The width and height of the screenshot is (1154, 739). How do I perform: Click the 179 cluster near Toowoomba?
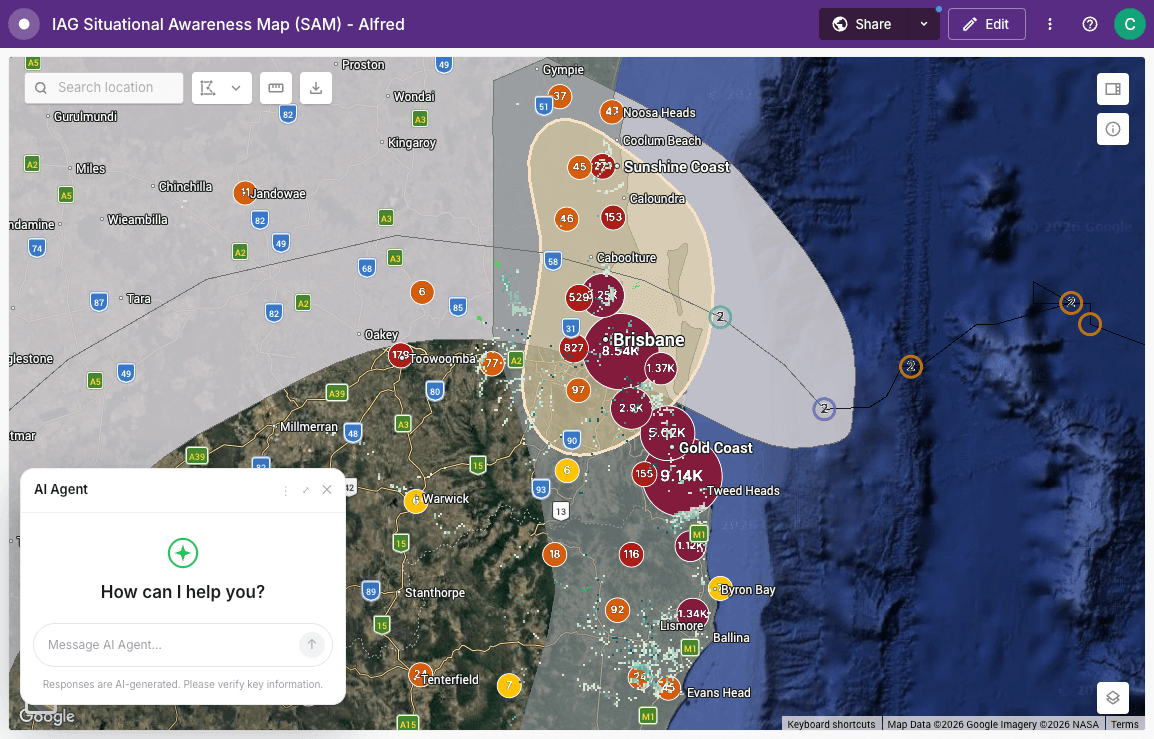point(400,356)
